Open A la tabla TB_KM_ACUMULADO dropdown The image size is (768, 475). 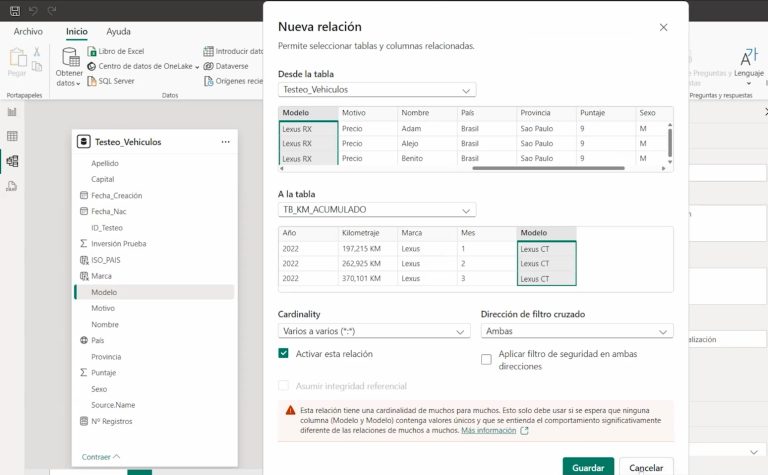(377, 210)
